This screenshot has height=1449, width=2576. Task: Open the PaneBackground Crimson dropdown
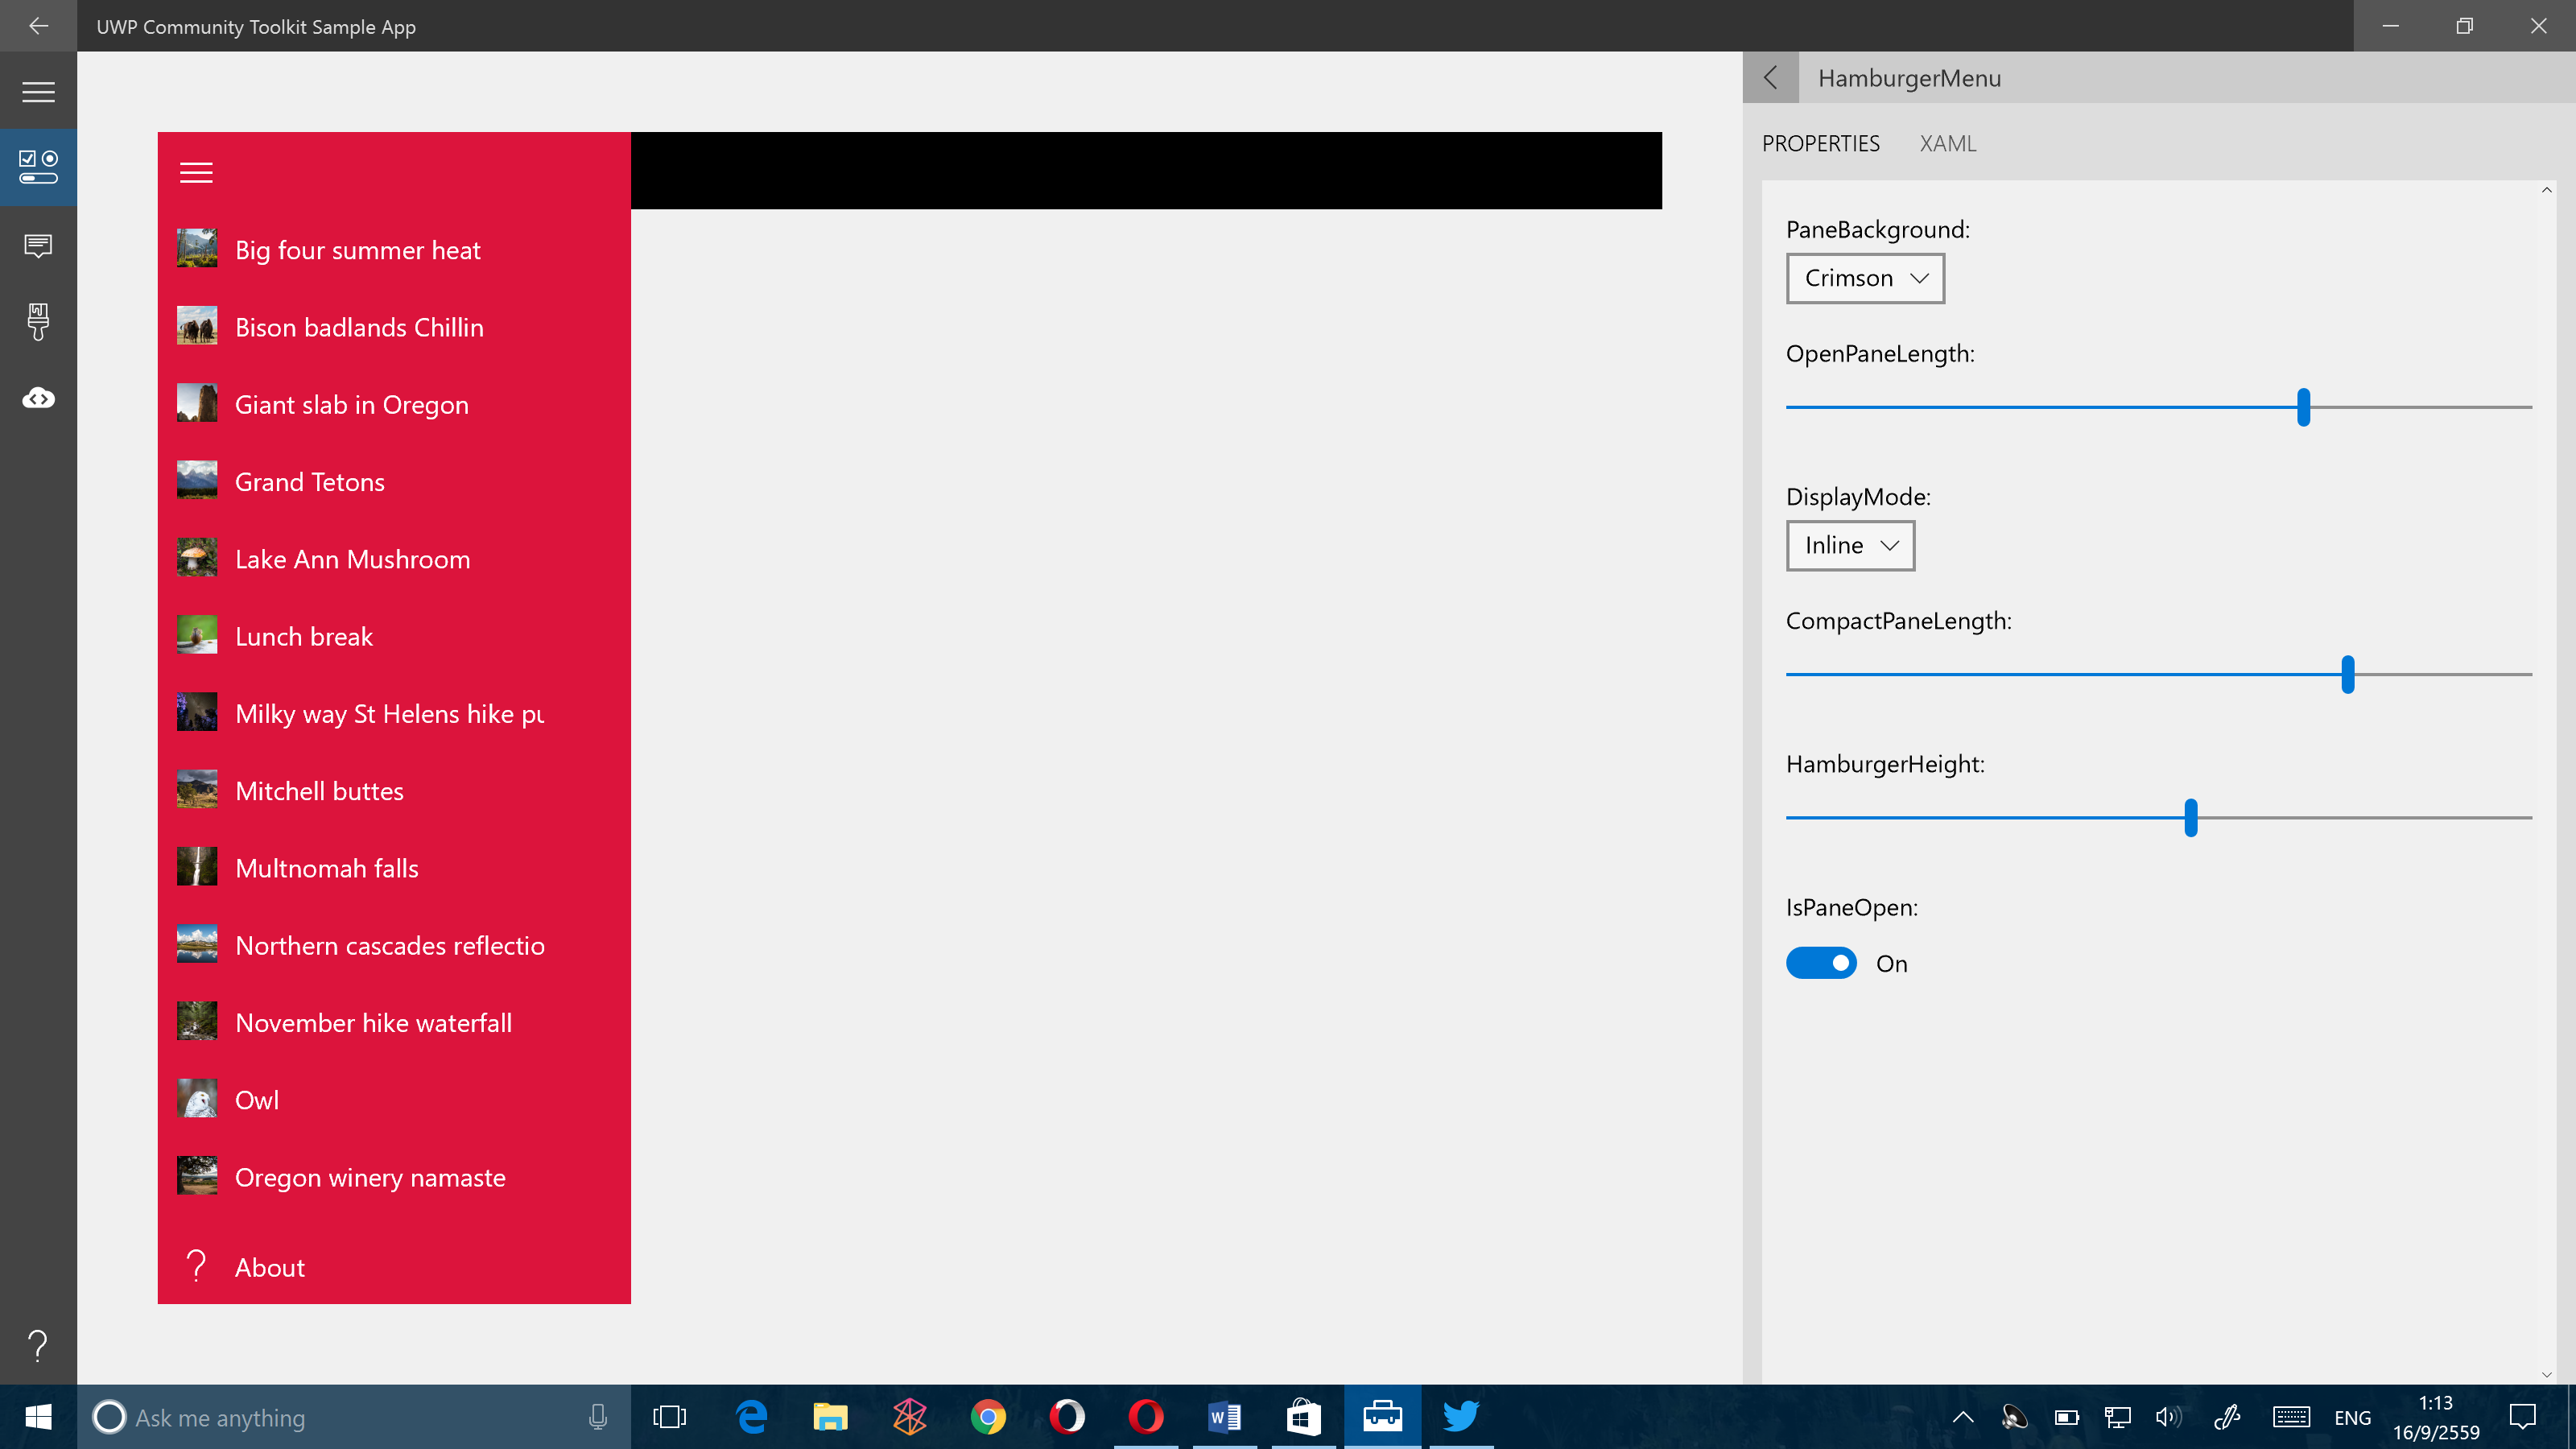click(x=1865, y=278)
